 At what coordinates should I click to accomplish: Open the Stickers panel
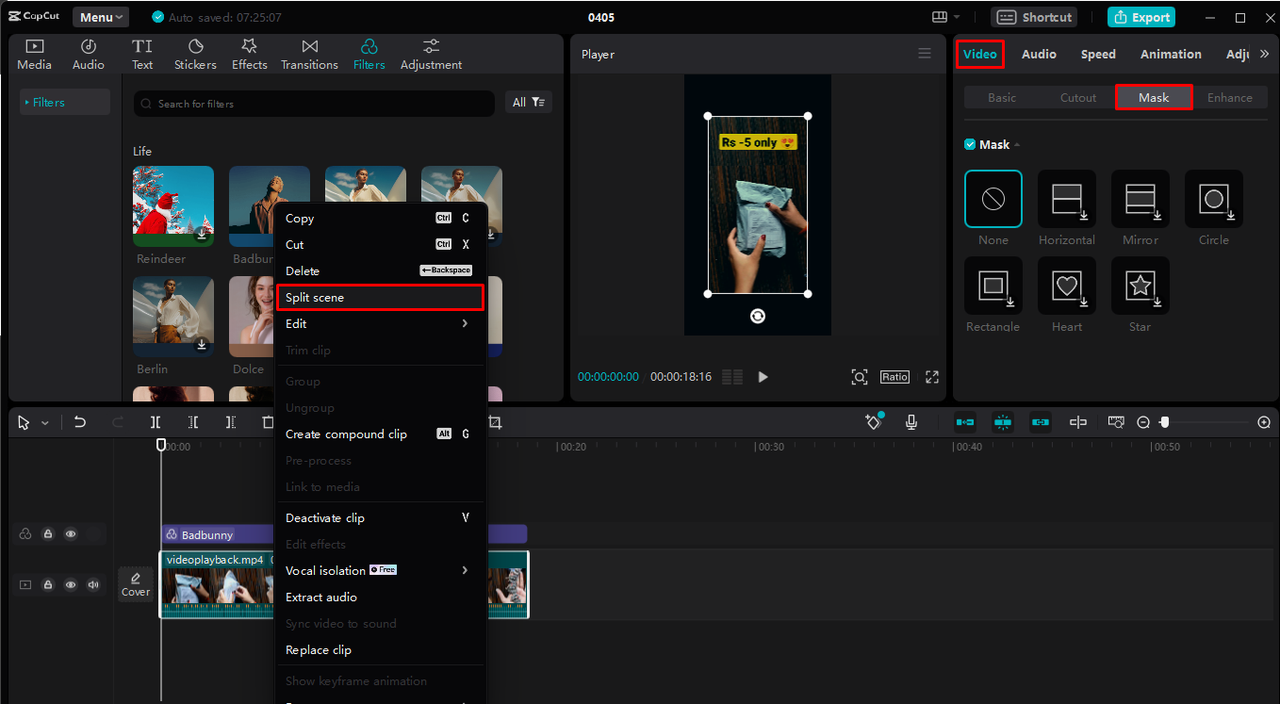click(195, 54)
